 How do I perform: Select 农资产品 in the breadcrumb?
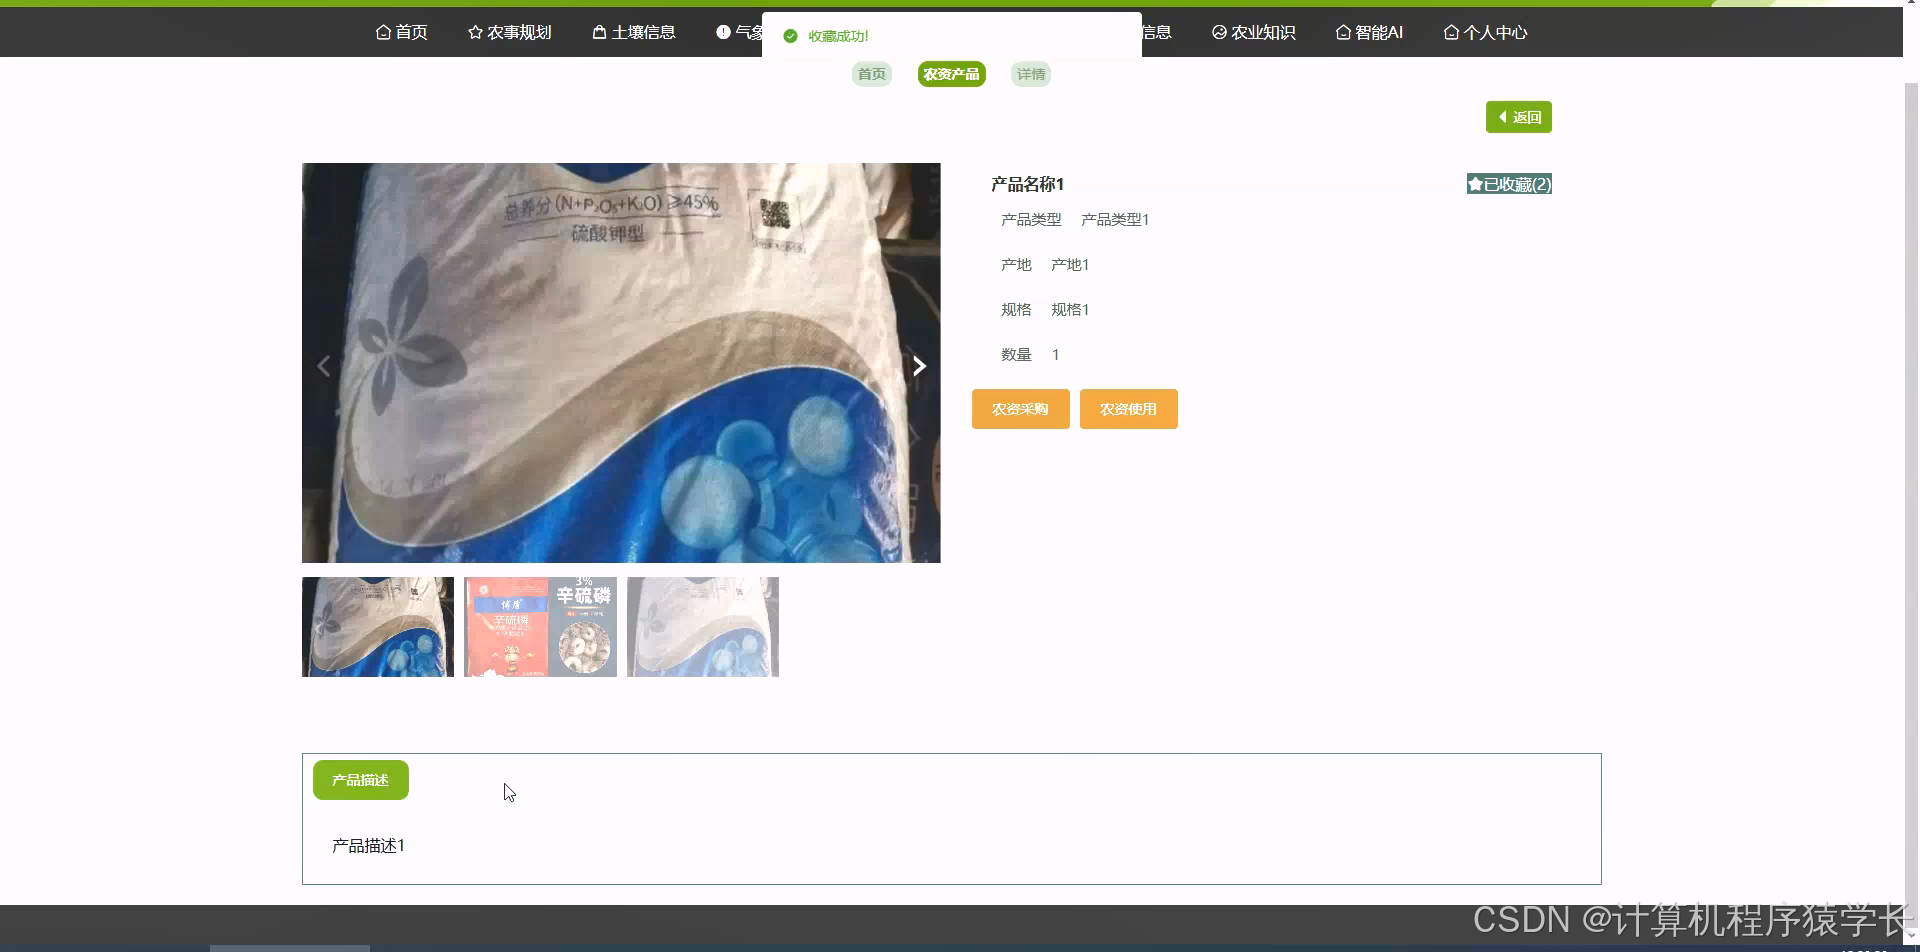950,73
